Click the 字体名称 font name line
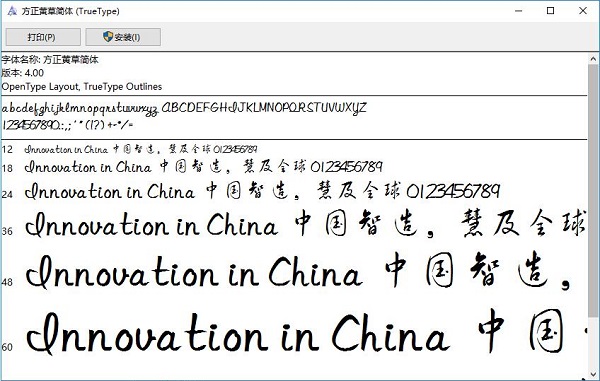600x381 pixels. click(50, 59)
